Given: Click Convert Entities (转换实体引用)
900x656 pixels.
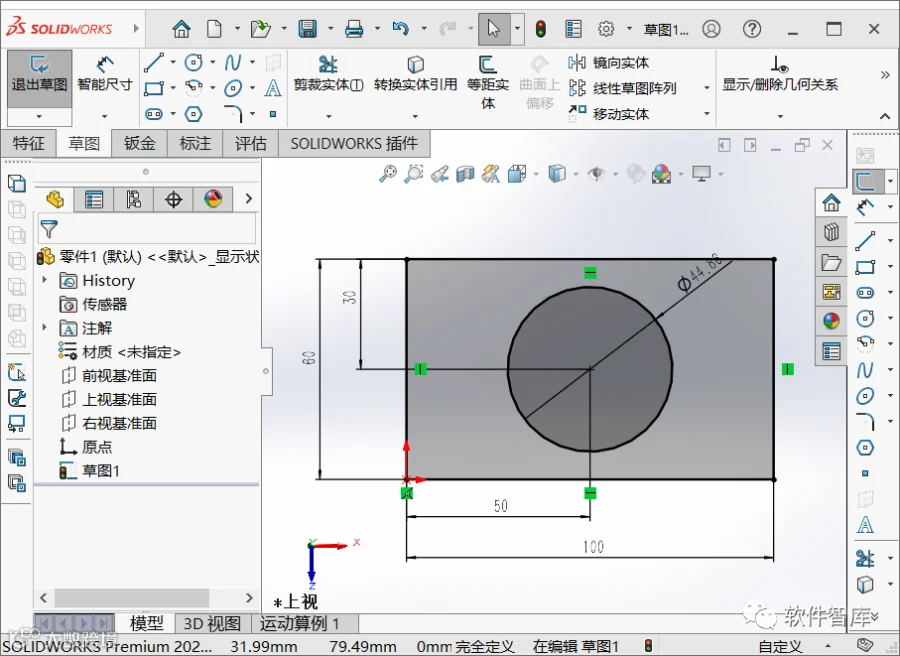Looking at the screenshot, I should (415, 75).
